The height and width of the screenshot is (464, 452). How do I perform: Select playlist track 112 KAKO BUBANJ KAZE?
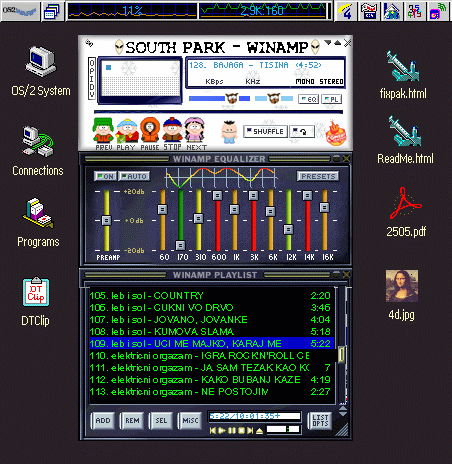pos(211,380)
